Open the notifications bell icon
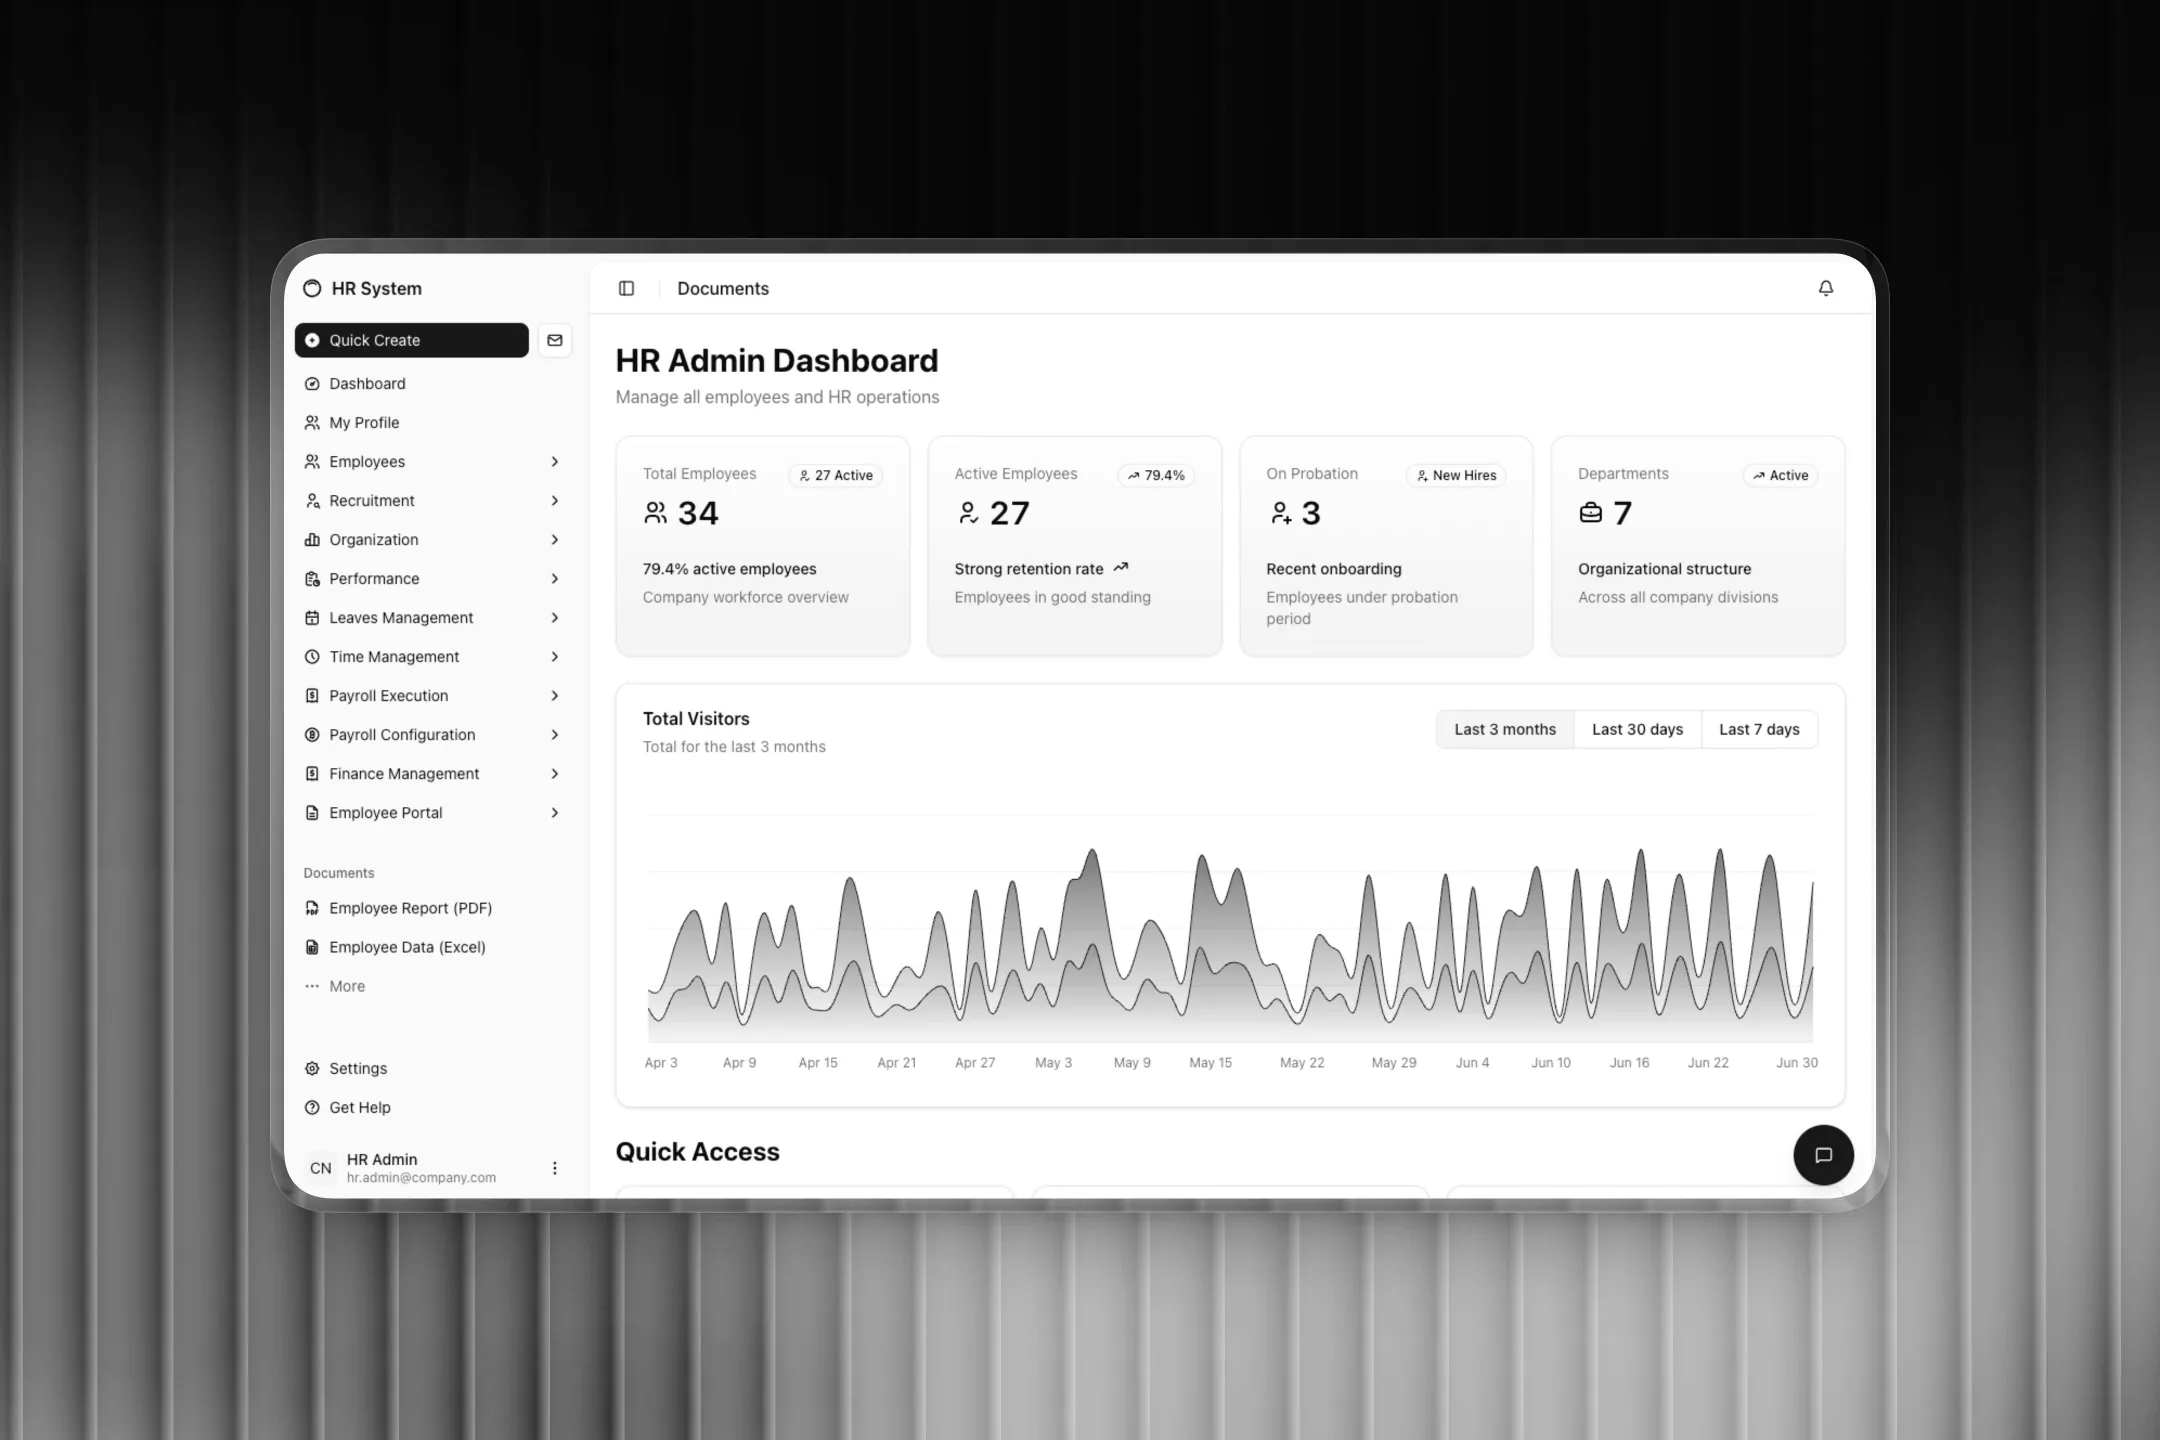 coord(1826,288)
